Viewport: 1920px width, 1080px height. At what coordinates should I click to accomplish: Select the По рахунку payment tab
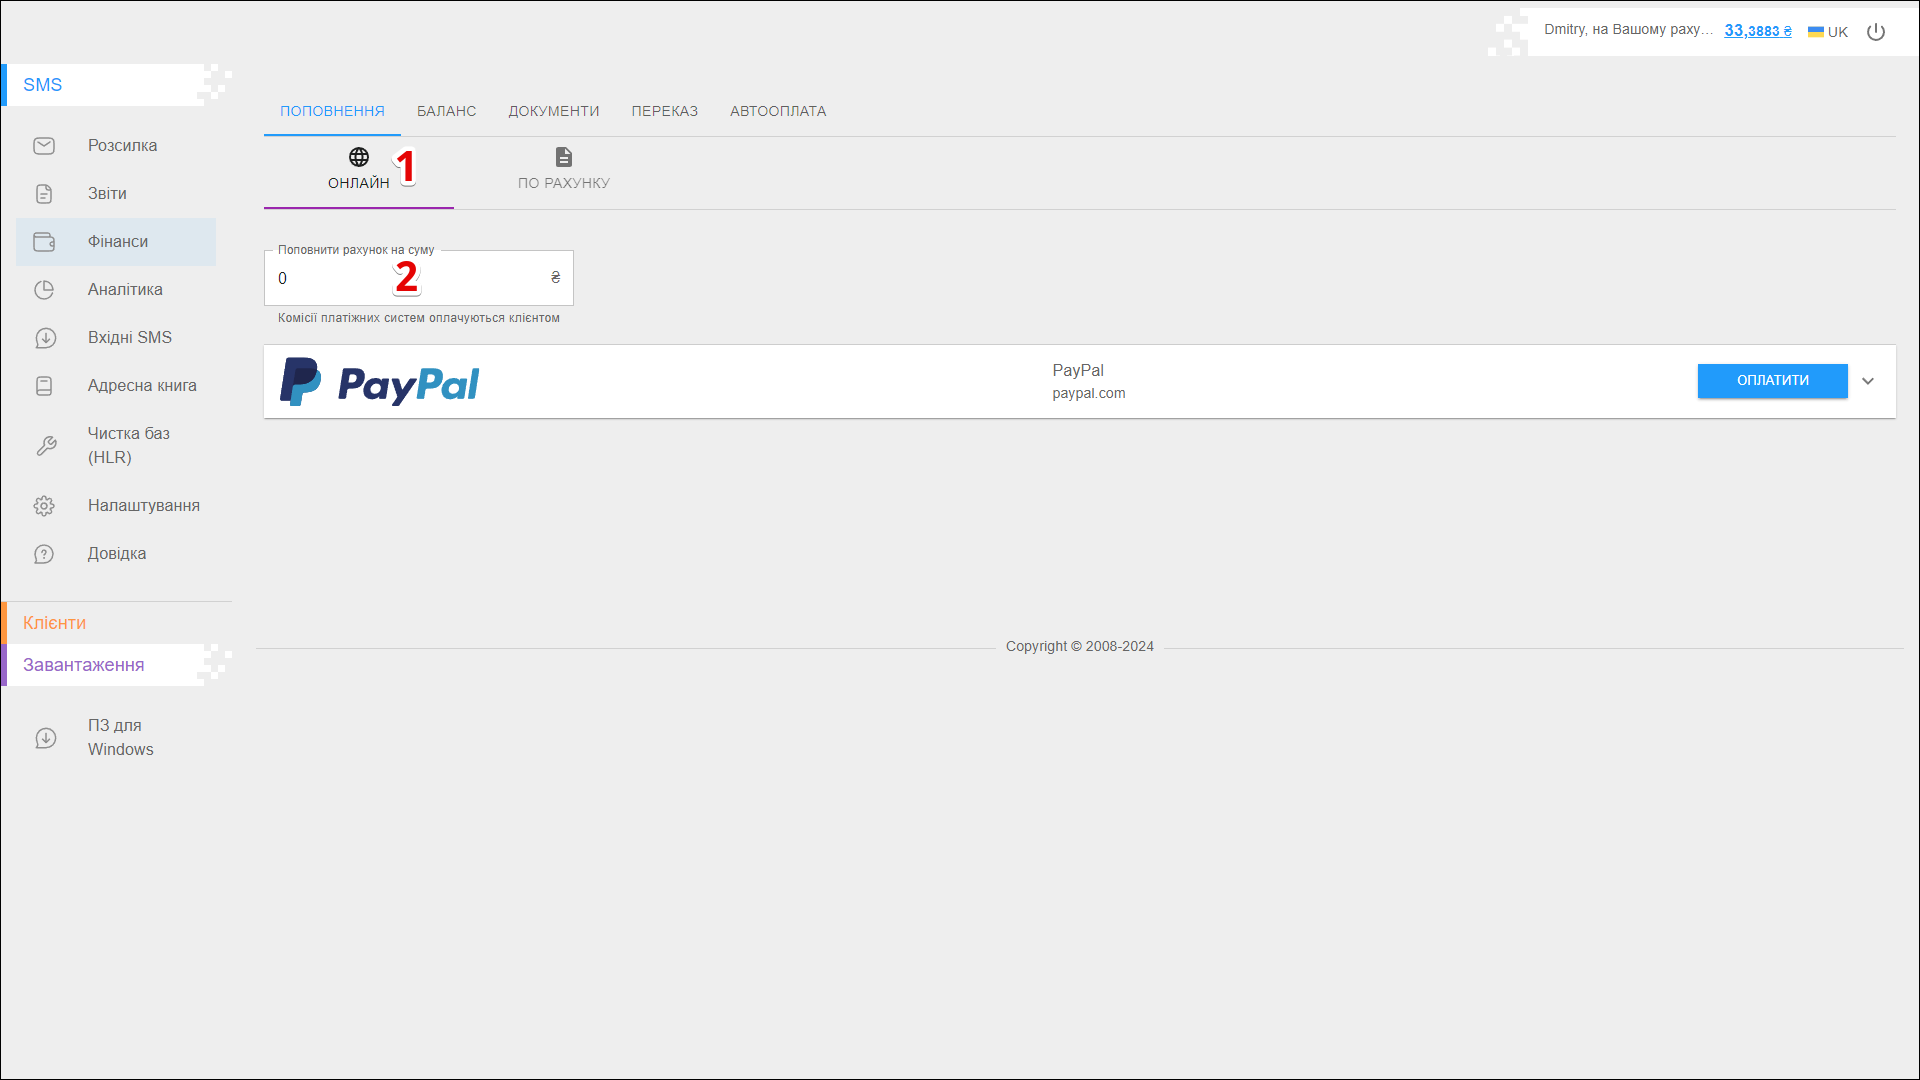pos(564,170)
